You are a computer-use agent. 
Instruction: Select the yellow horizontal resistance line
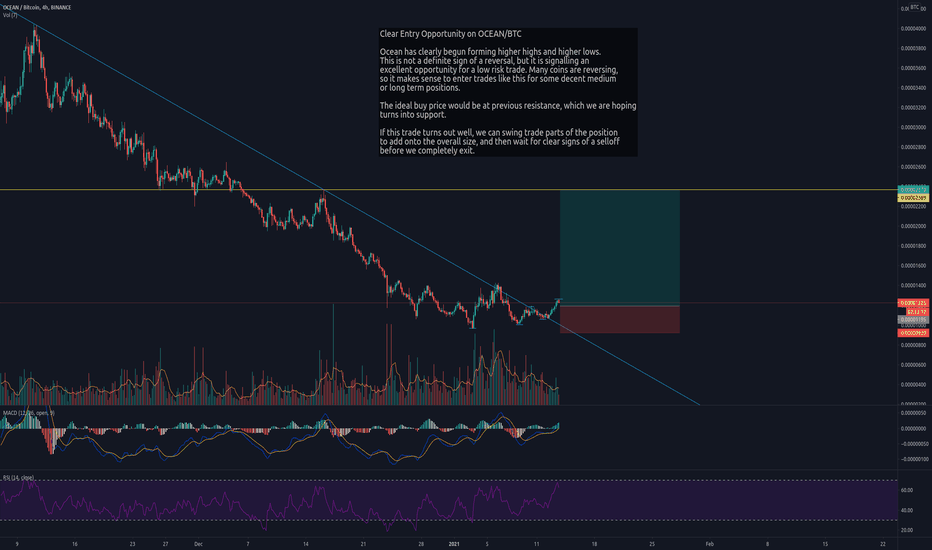(x=448, y=190)
